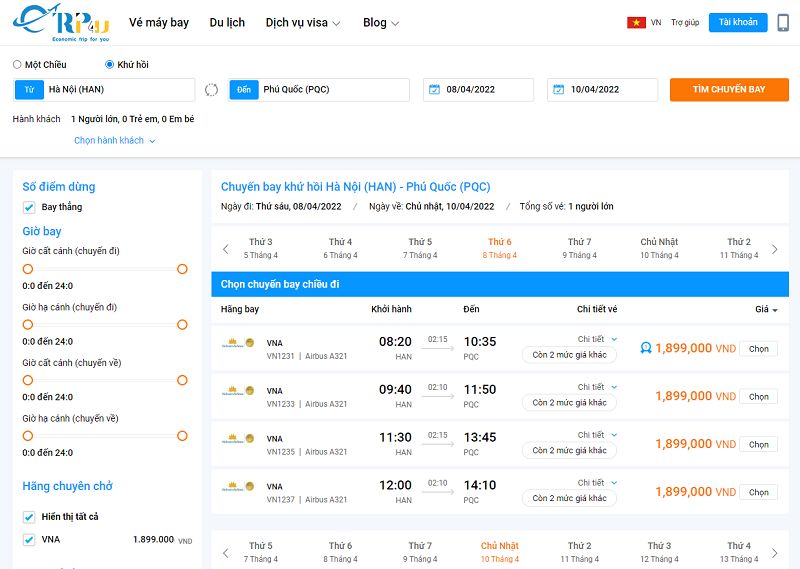This screenshot has height=569, width=800.
Task: Go to next outbound dates arrow
Action: point(774,249)
